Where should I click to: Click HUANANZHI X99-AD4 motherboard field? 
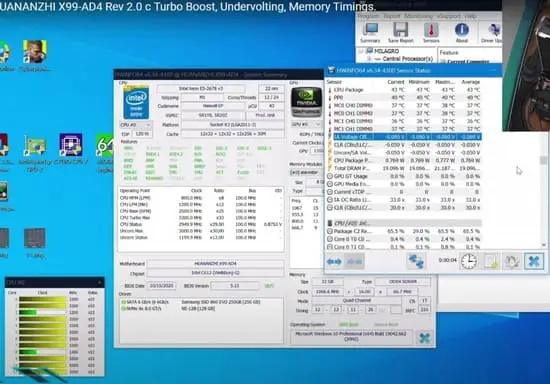tap(215, 263)
